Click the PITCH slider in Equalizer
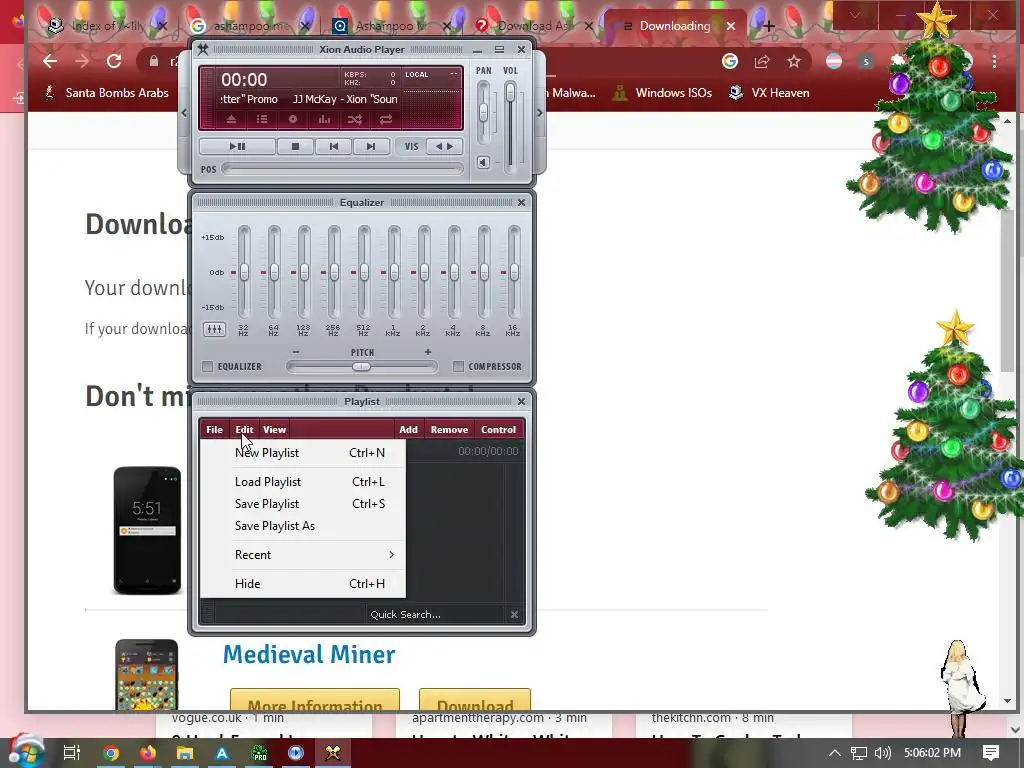Image resolution: width=1024 pixels, height=768 pixels. click(361, 366)
